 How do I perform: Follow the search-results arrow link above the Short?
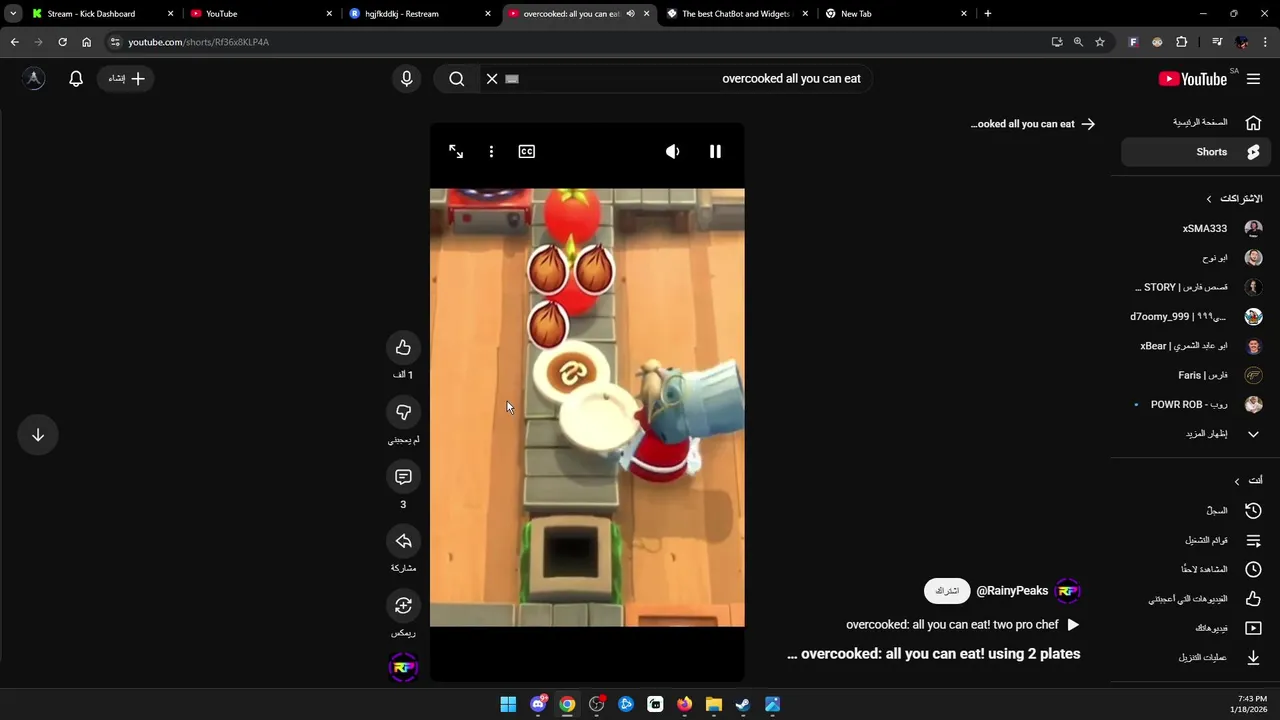pyautogui.click(x=1033, y=124)
